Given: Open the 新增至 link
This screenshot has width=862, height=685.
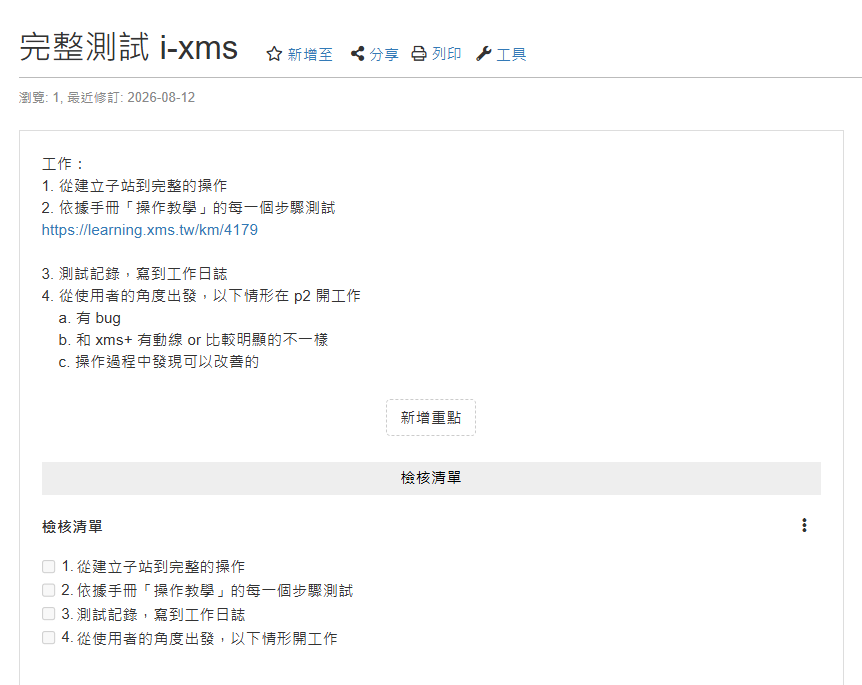Looking at the screenshot, I should point(310,54).
